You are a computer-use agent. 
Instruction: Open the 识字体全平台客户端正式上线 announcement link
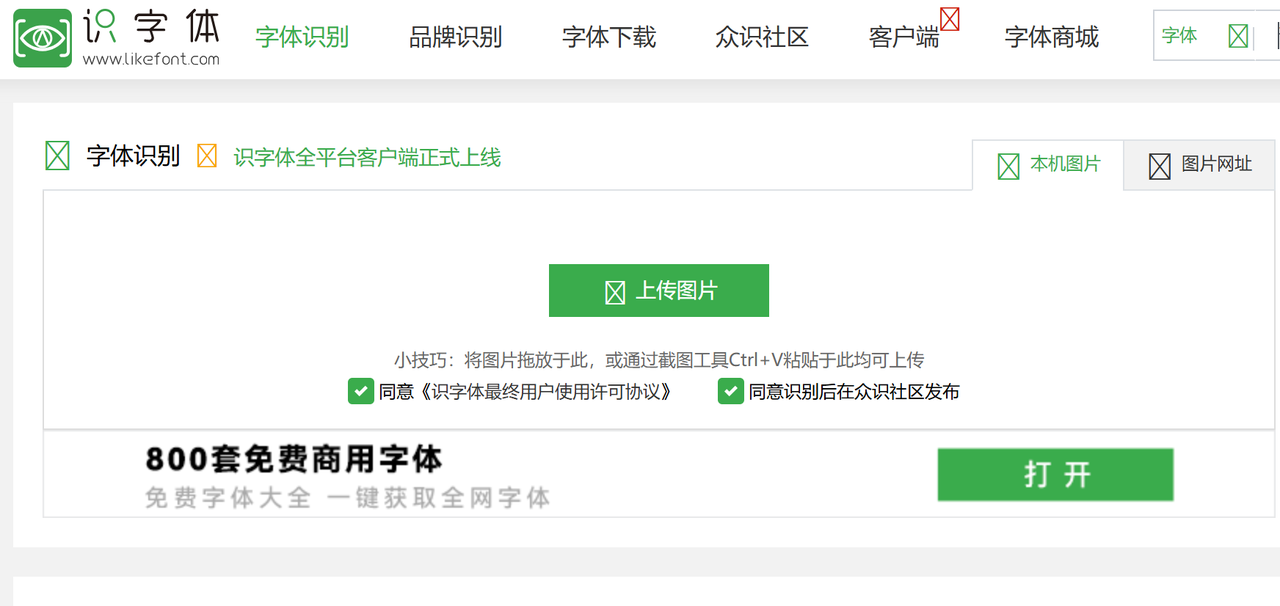(367, 157)
